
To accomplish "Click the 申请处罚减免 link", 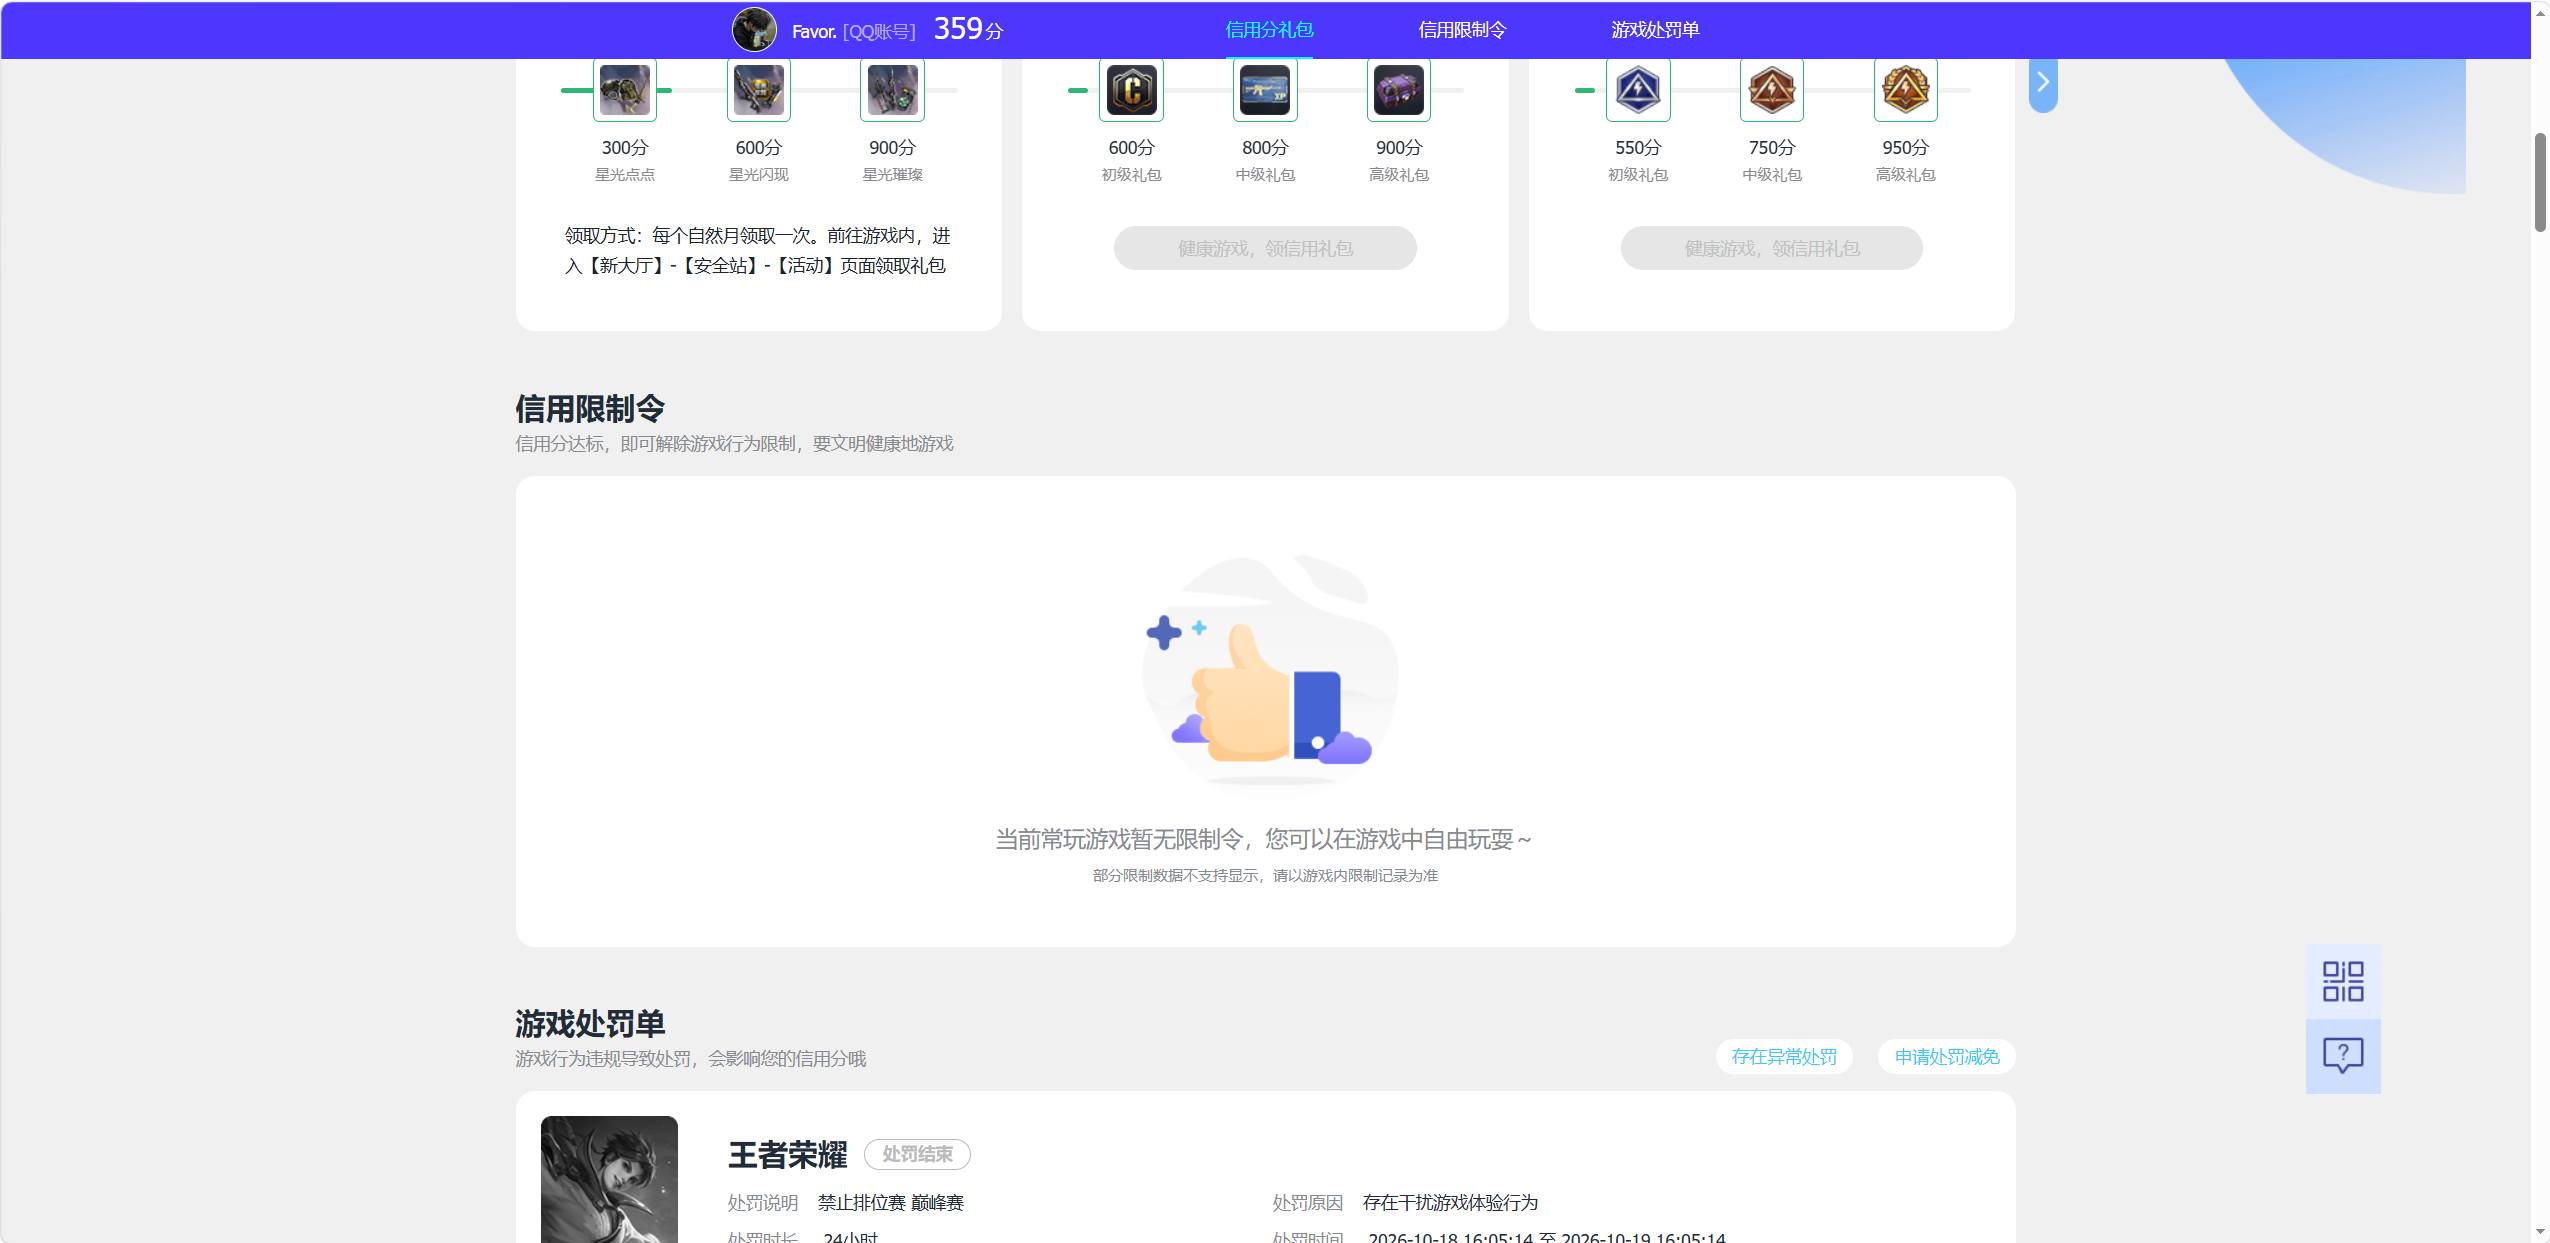I will pos(1947,1057).
